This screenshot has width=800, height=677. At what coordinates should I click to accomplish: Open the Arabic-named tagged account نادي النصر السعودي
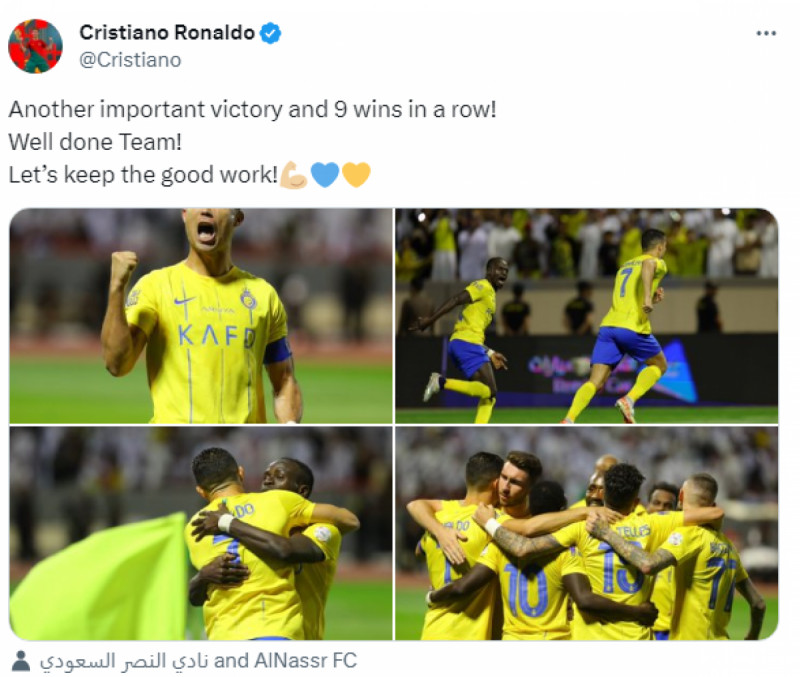coord(124,661)
